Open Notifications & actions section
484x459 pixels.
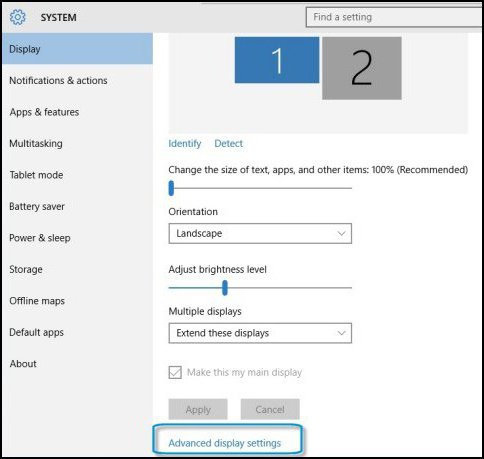(x=58, y=80)
